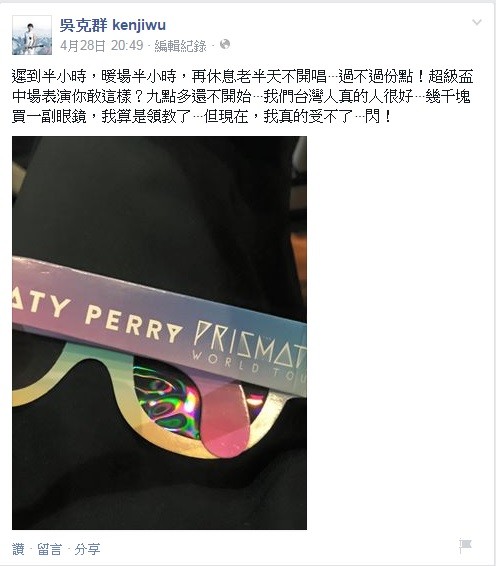Viewport: 496px width, 566px height.
Task: Click the last text line starting with 買一副眼鏡
Action: (201, 117)
